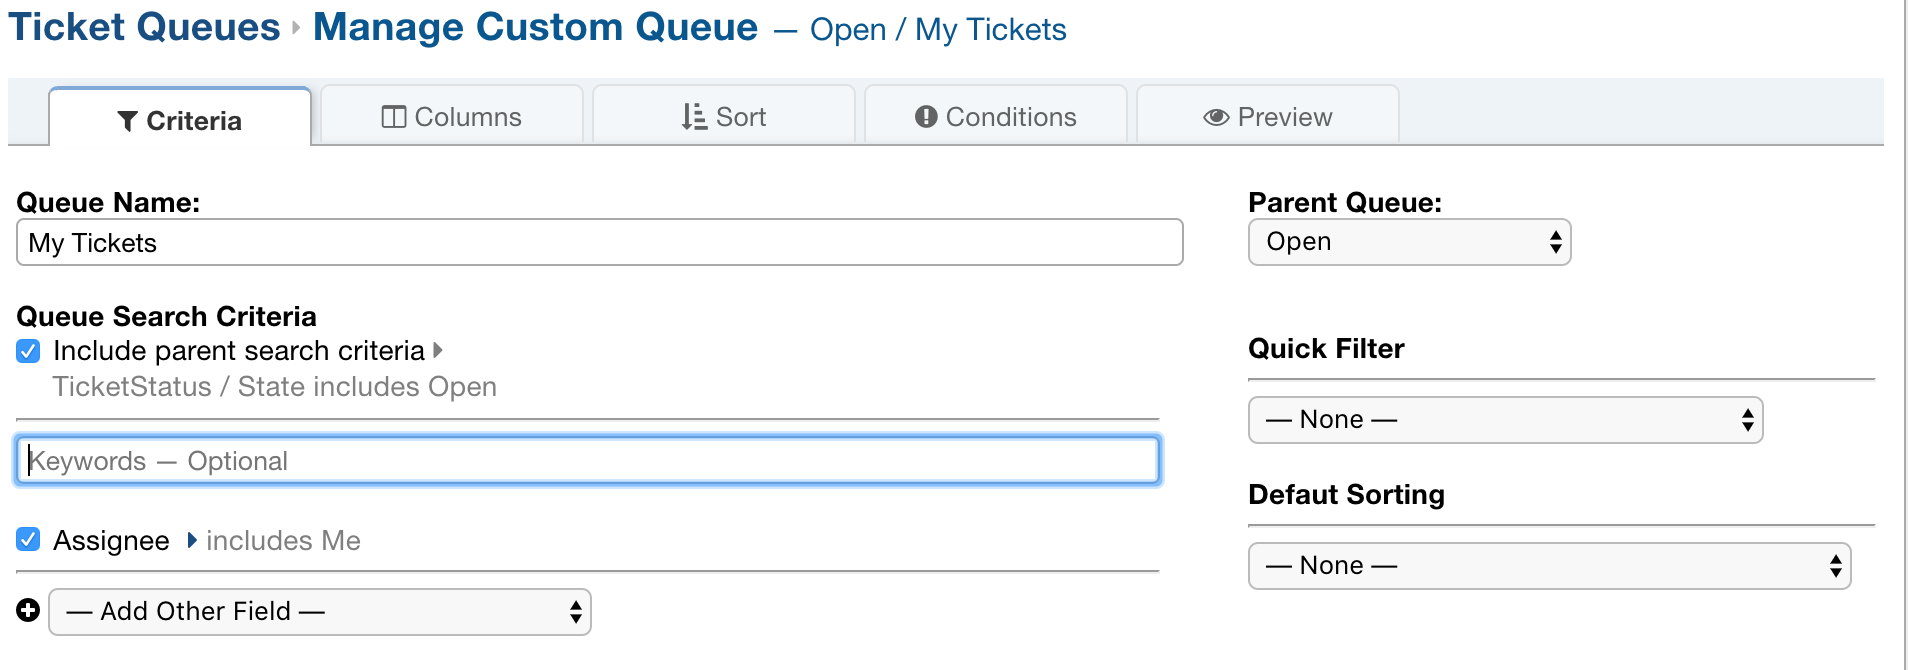1908x670 pixels.
Task: Open the Defaut Sorting dropdown
Action: tap(1549, 565)
